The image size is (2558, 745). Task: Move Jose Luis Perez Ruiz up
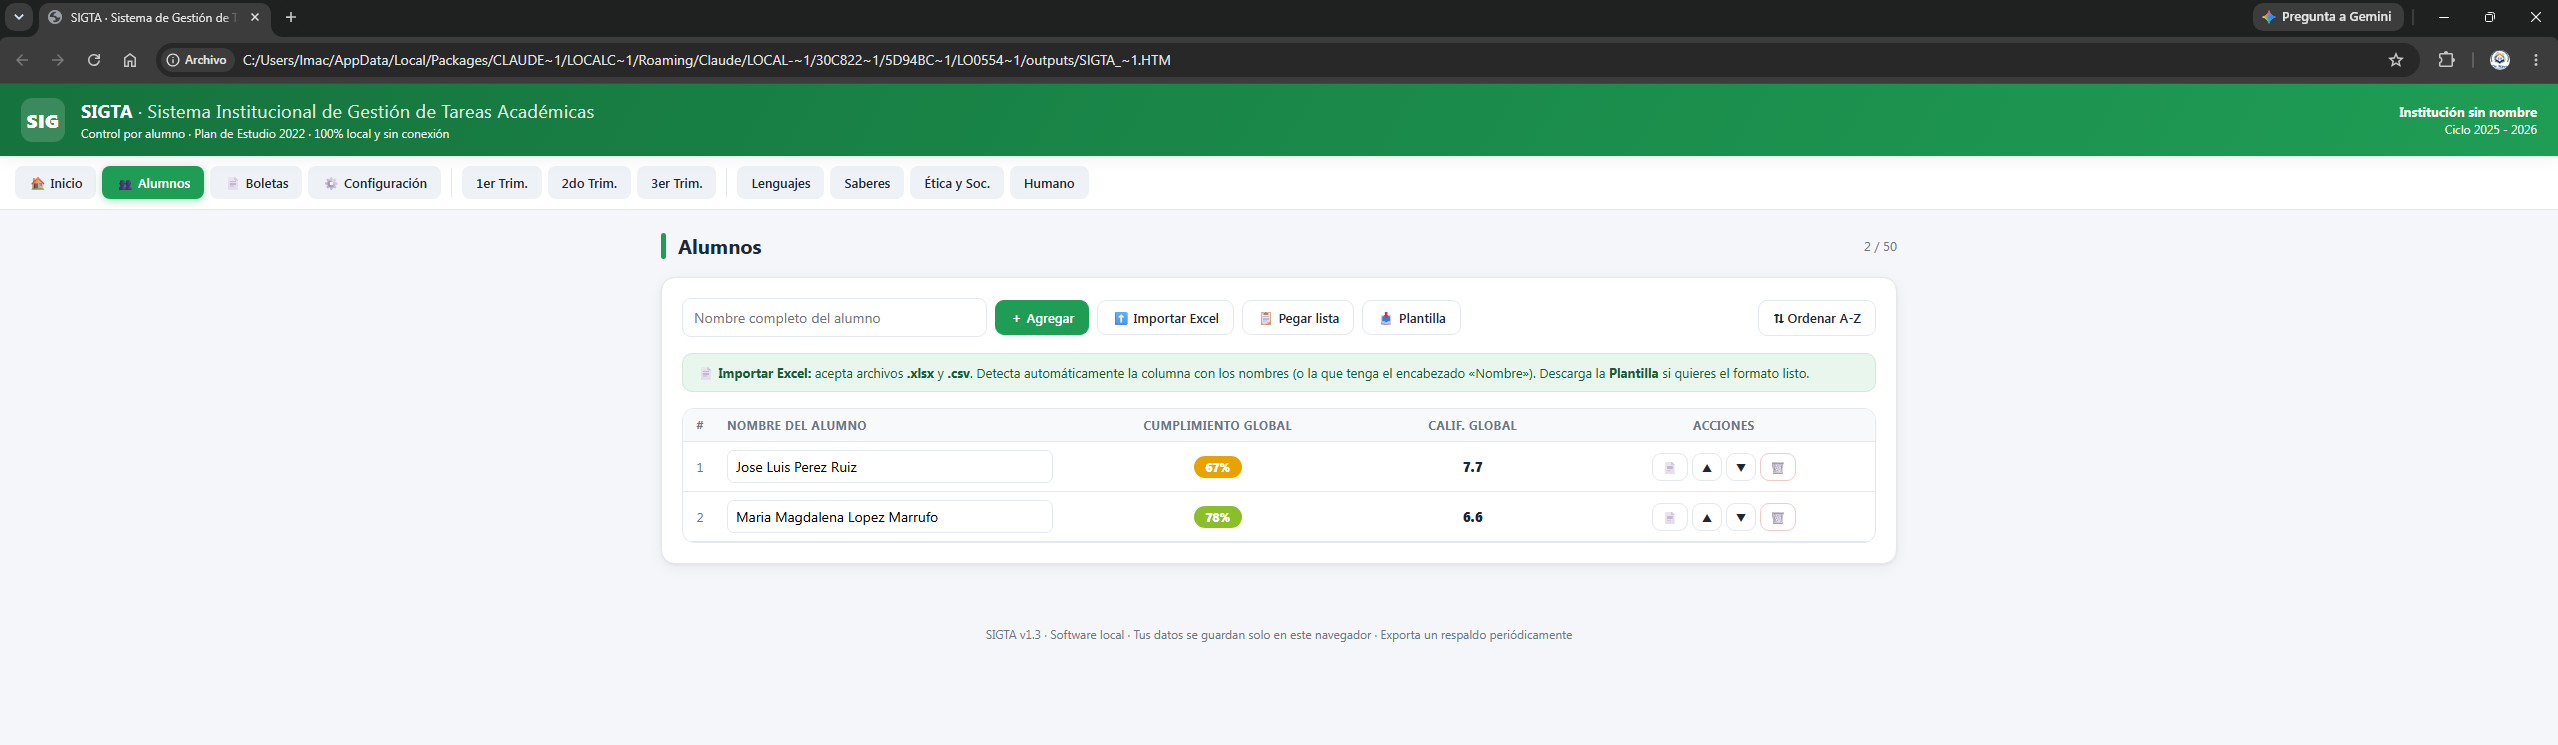point(1706,467)
